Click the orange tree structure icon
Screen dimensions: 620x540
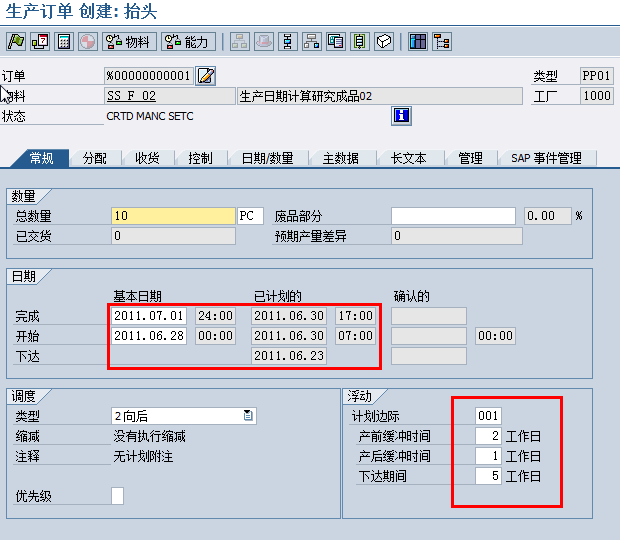442,42
